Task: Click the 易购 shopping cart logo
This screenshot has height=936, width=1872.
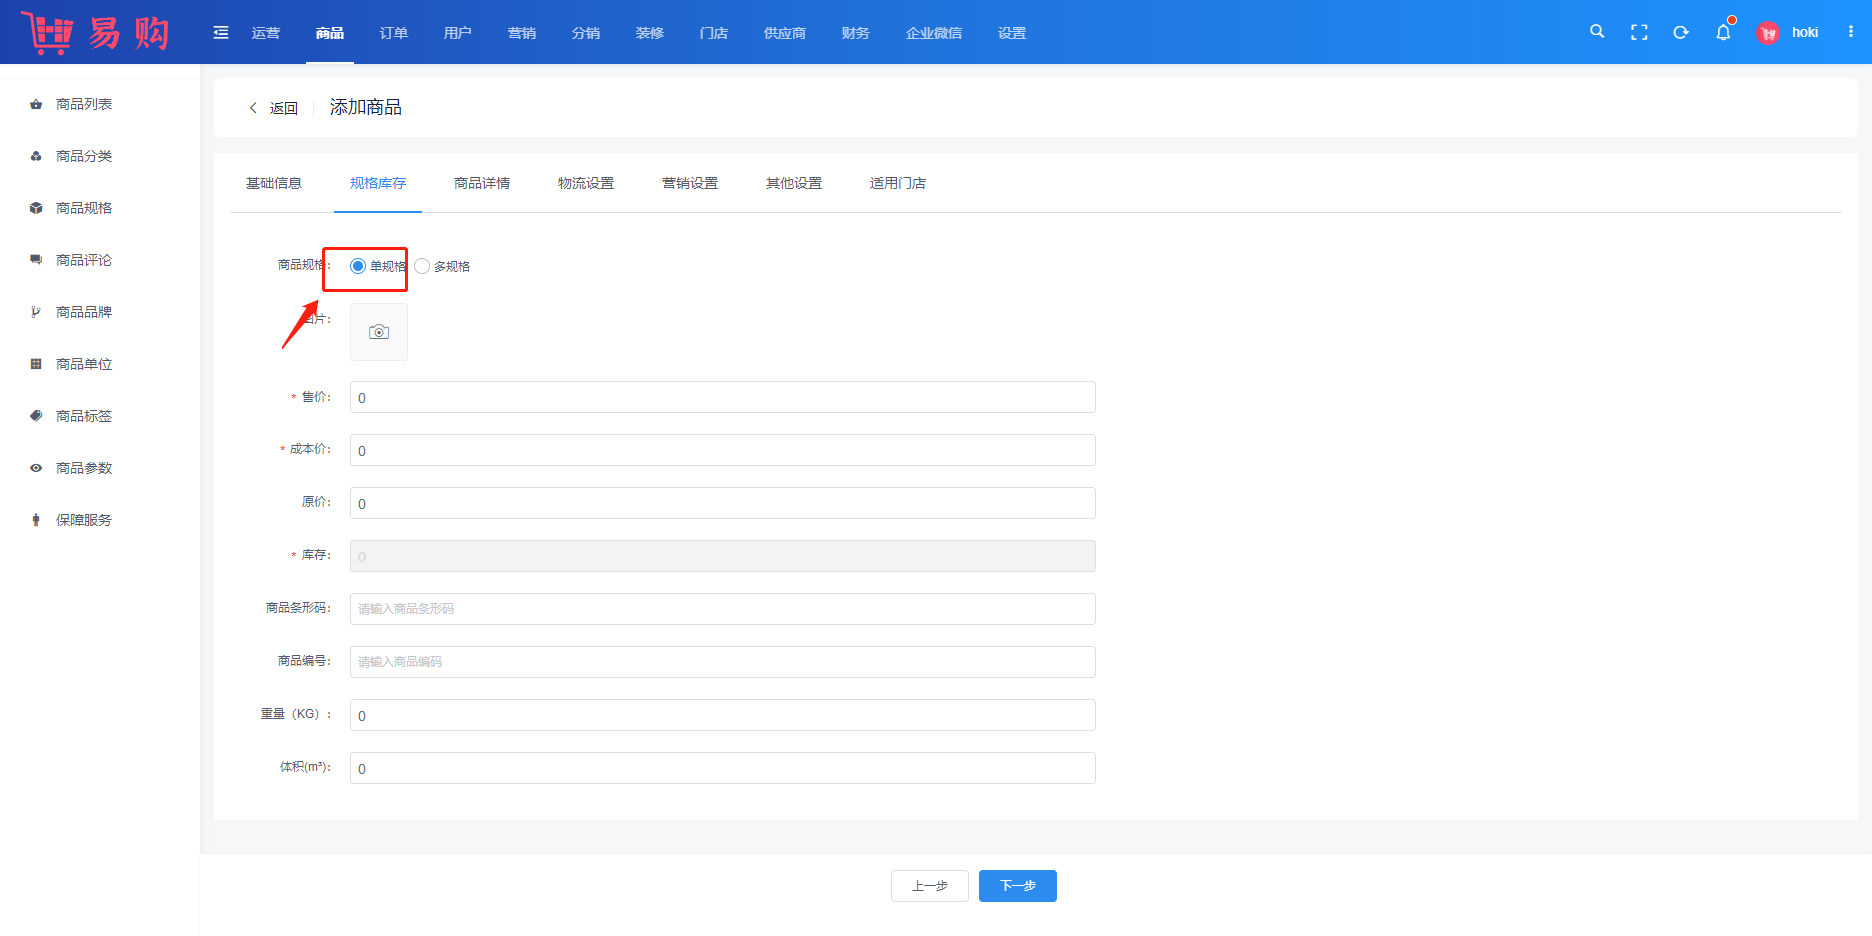Action: [x=95, y=33]
